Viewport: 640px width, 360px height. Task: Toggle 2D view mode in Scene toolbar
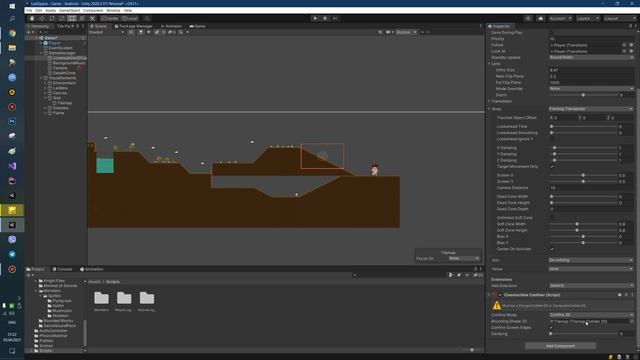click(x=131, y=32)
